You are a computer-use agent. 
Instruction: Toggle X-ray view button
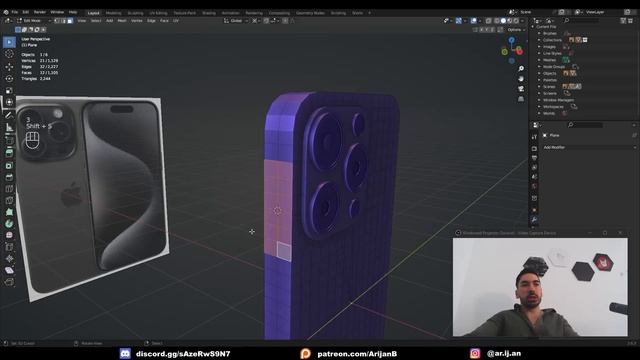coord(489,20)
